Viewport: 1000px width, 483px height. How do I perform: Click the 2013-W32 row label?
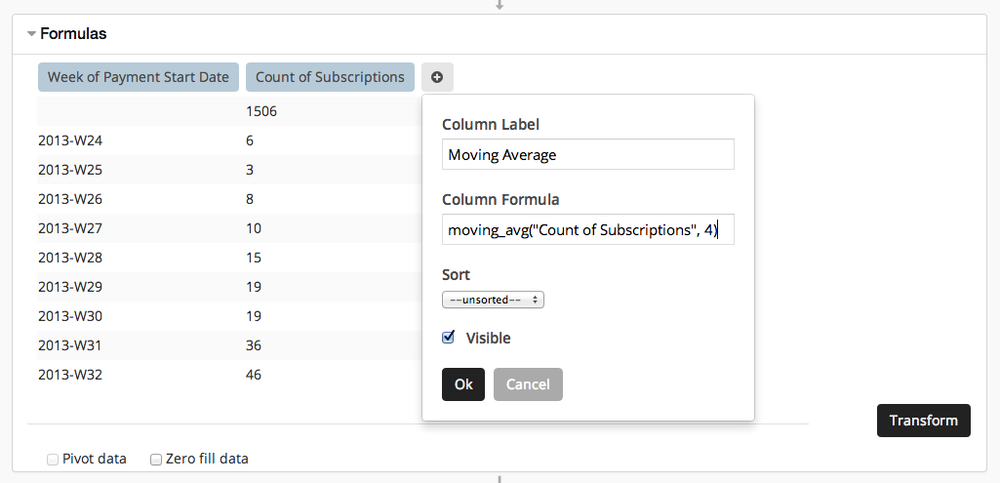tap(70, 376)
